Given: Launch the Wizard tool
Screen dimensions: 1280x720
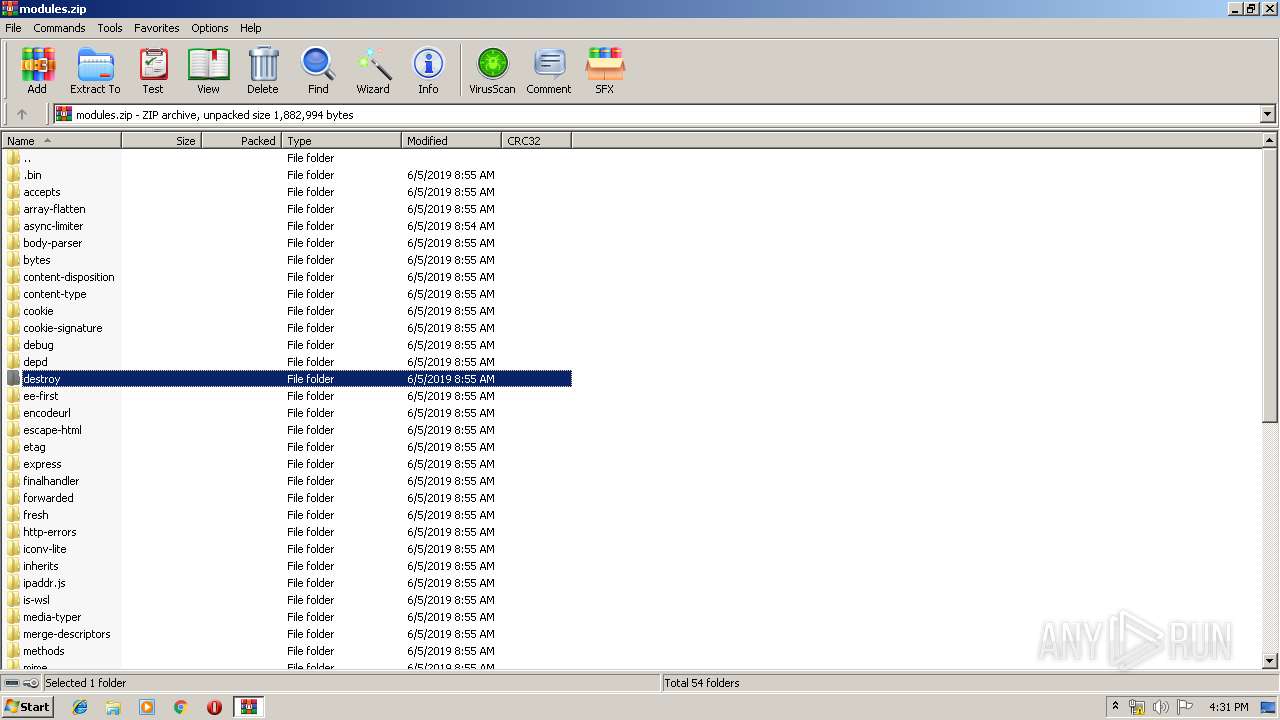Looking at the screenshot, I should click(x=373, y=71).
